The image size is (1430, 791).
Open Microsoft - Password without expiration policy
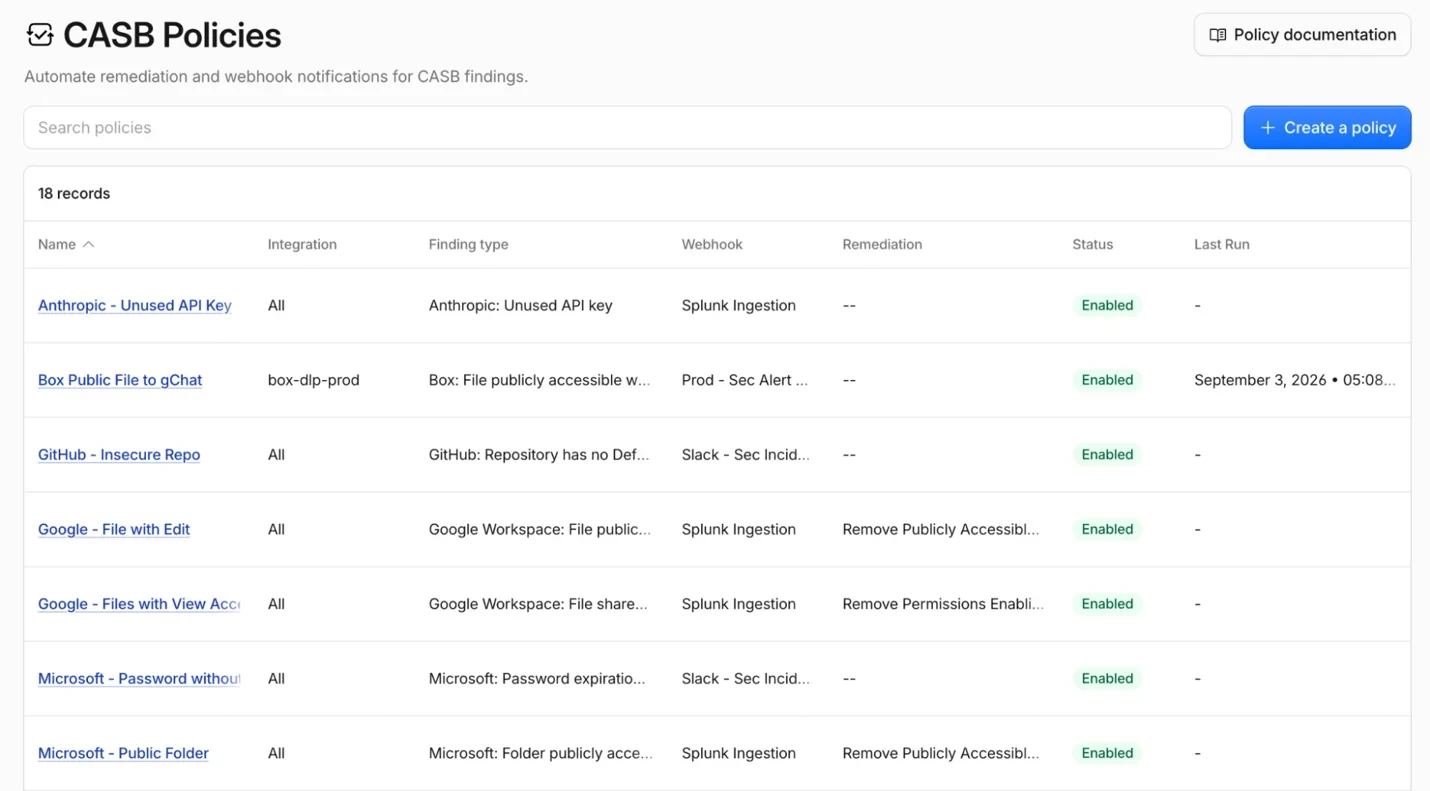point(139,679)
